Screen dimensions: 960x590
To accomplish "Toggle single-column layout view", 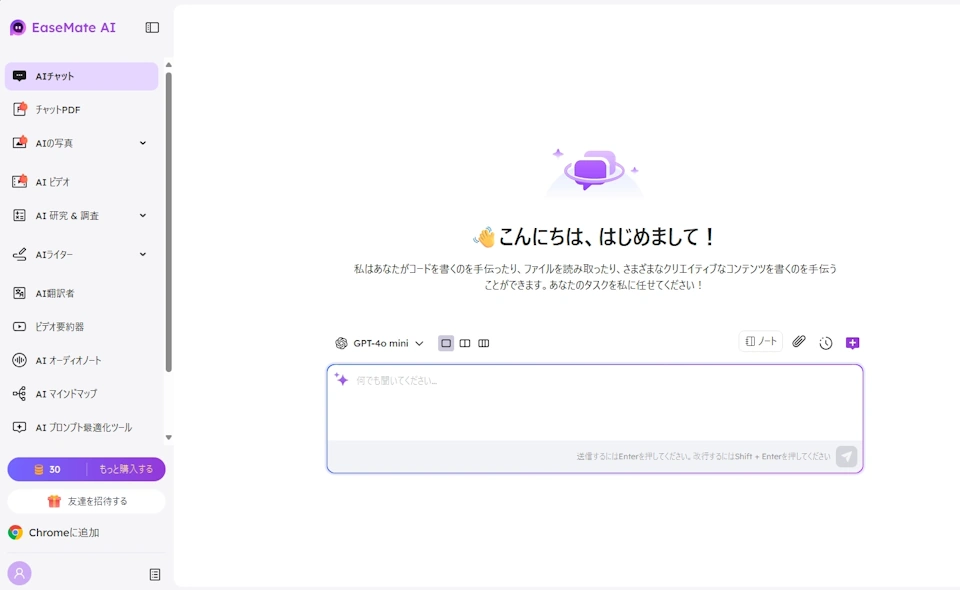I will coord(445,342).
